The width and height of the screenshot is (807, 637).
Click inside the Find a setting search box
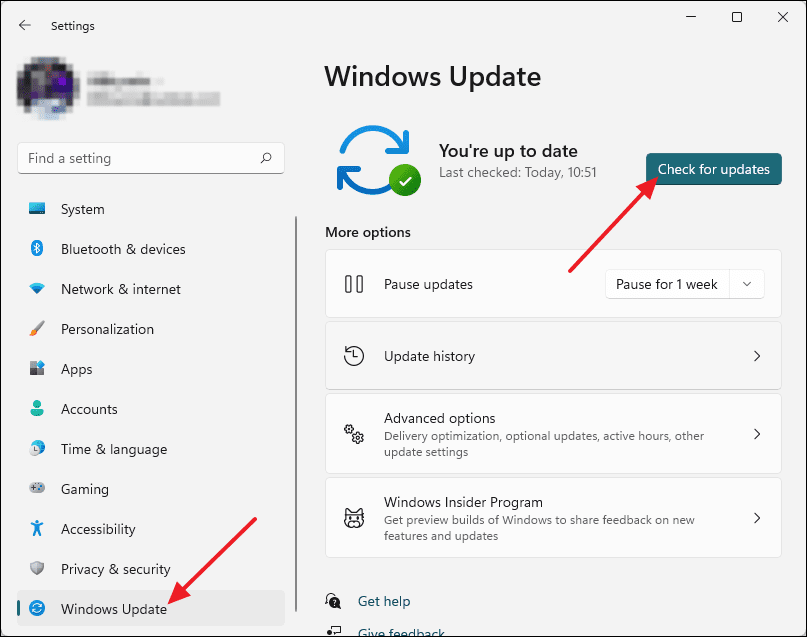[x=150, y=158]
